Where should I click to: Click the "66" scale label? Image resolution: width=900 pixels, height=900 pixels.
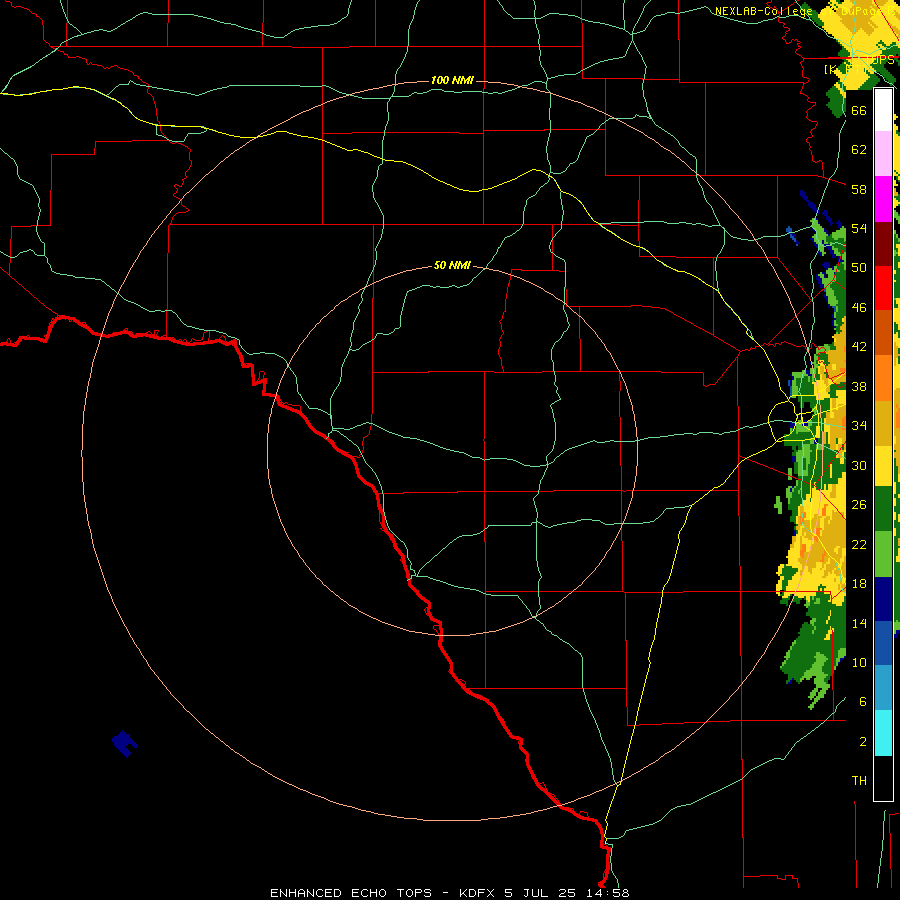[x=859, y=110]
